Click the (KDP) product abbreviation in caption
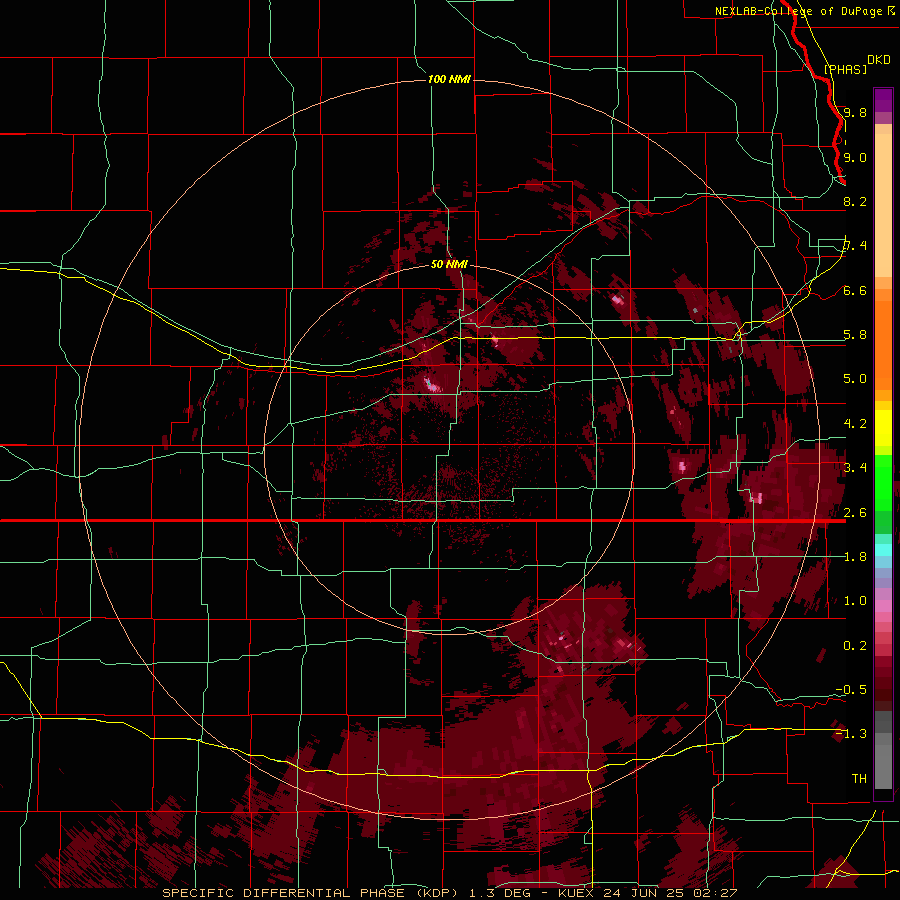The height and width of the screenshot is (900, 900). [437, 893]
